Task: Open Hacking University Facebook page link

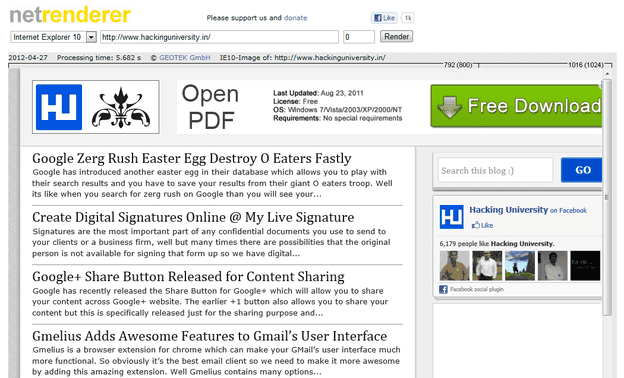Action: click(x=509, y=210)
